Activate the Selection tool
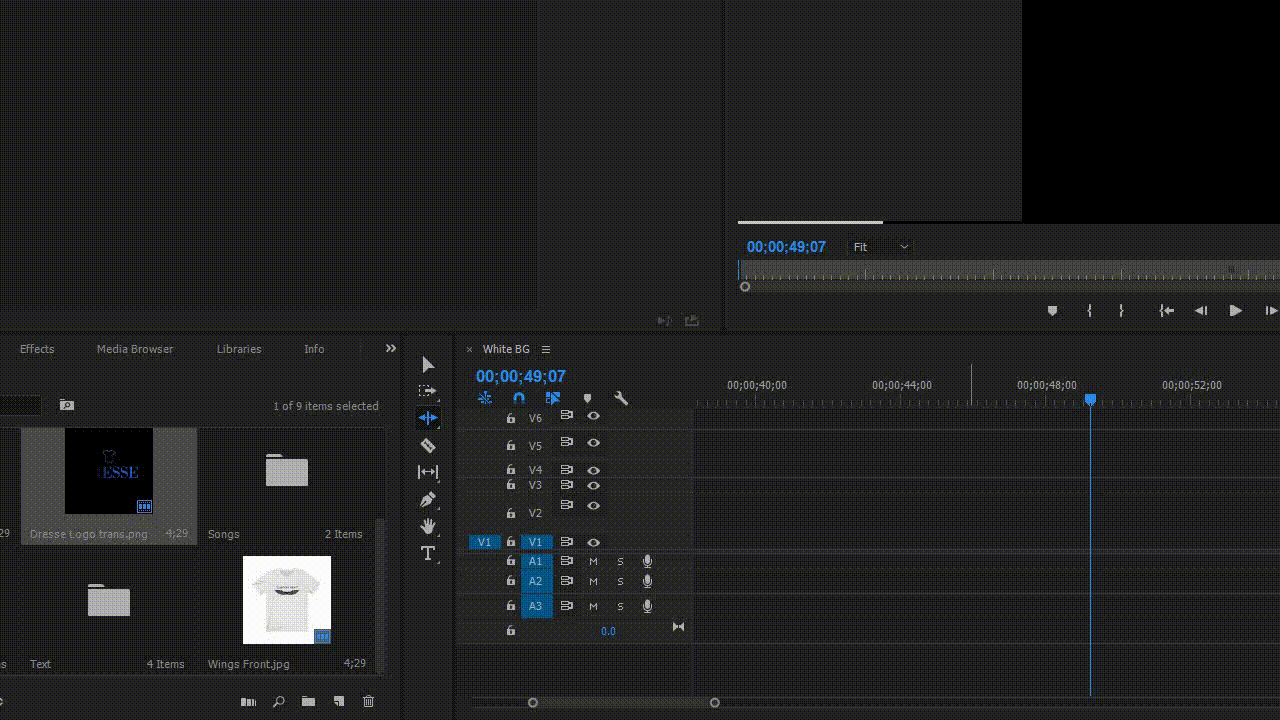The image size is (1280, 720). click(x=427, y=364)
